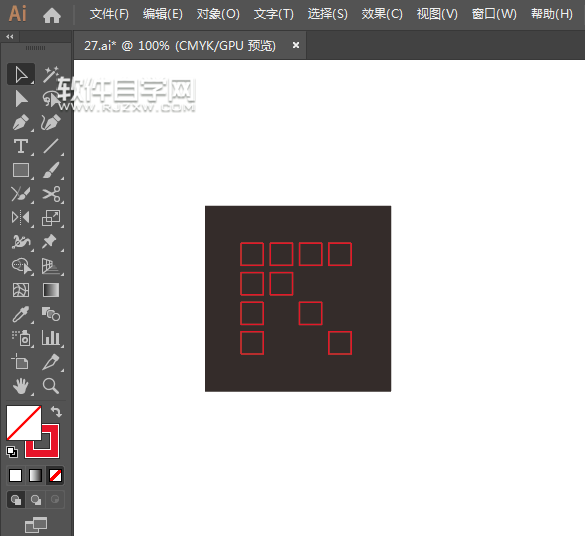Select the Pen tool
The width and height of the screenshot is (585, 536).
click(x=21, y=122)
